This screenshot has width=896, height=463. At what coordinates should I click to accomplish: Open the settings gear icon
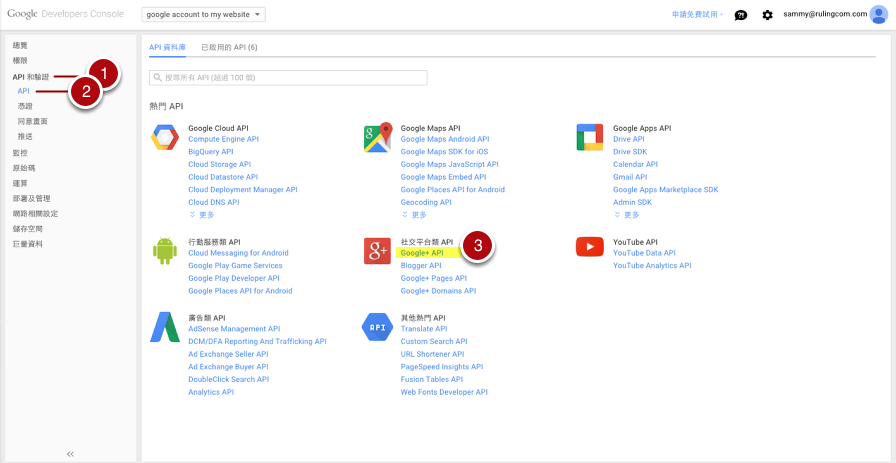[767, 15]
